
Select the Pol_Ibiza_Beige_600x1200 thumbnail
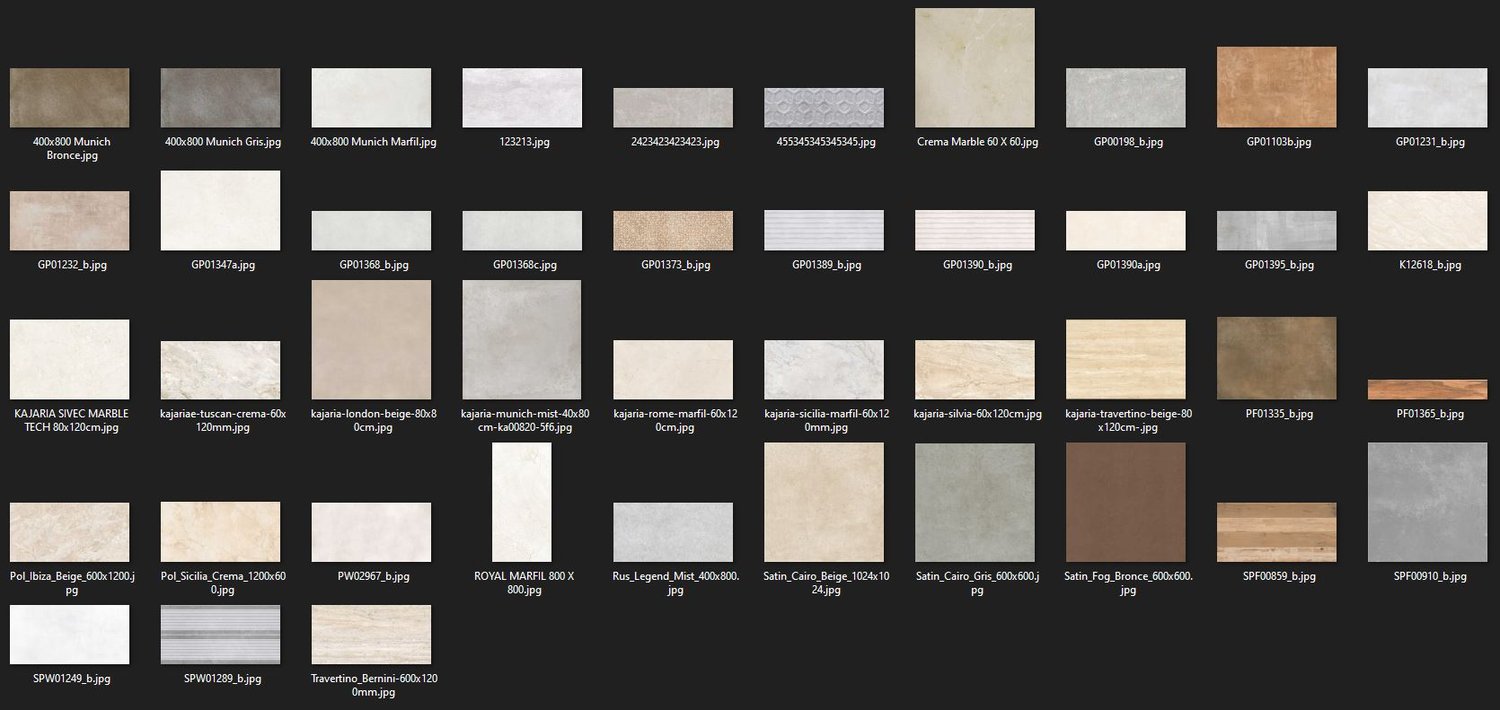pyautogui.click(x=70, y=532)
